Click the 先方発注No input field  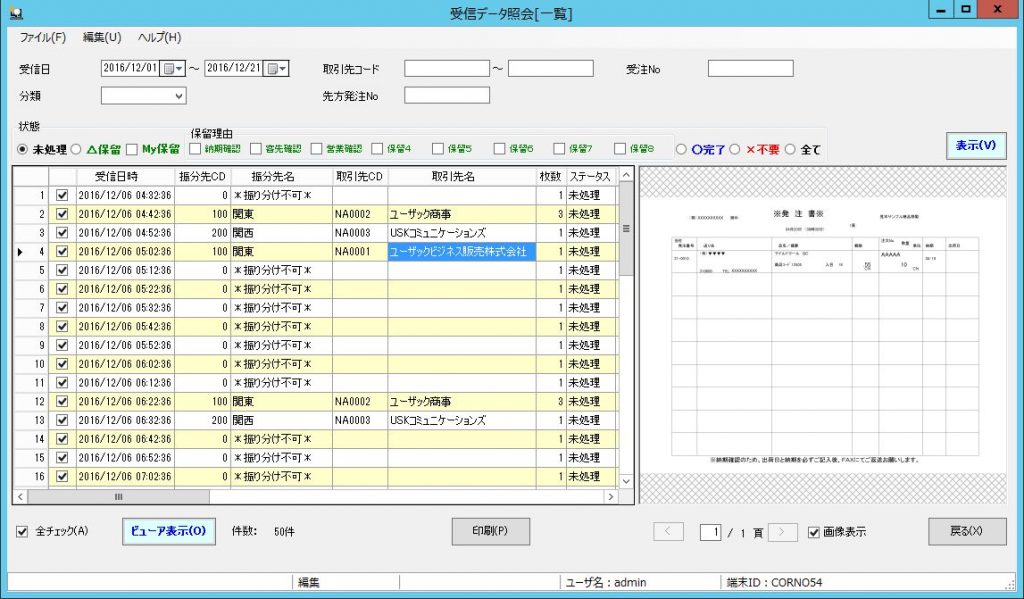tap(447, 95)
